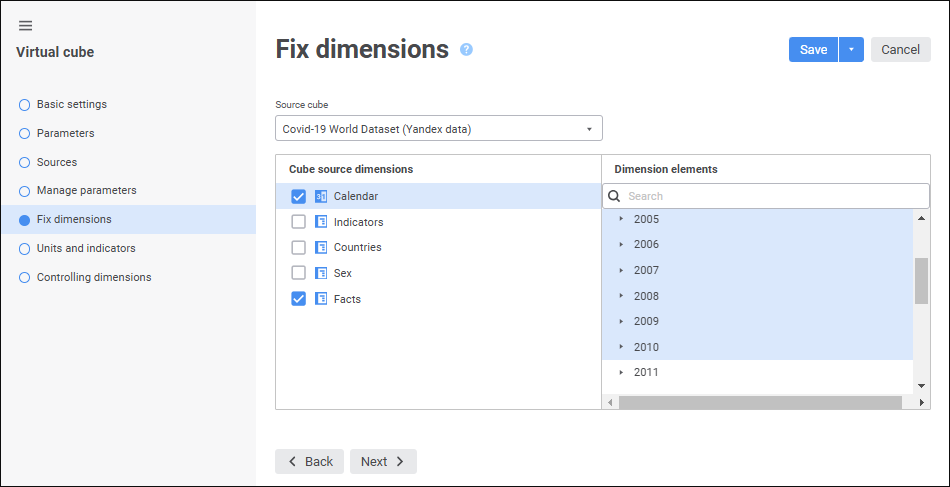Open the Save button dropdown arrow
The image size is (950, 487).
click(x=851, y=50)
